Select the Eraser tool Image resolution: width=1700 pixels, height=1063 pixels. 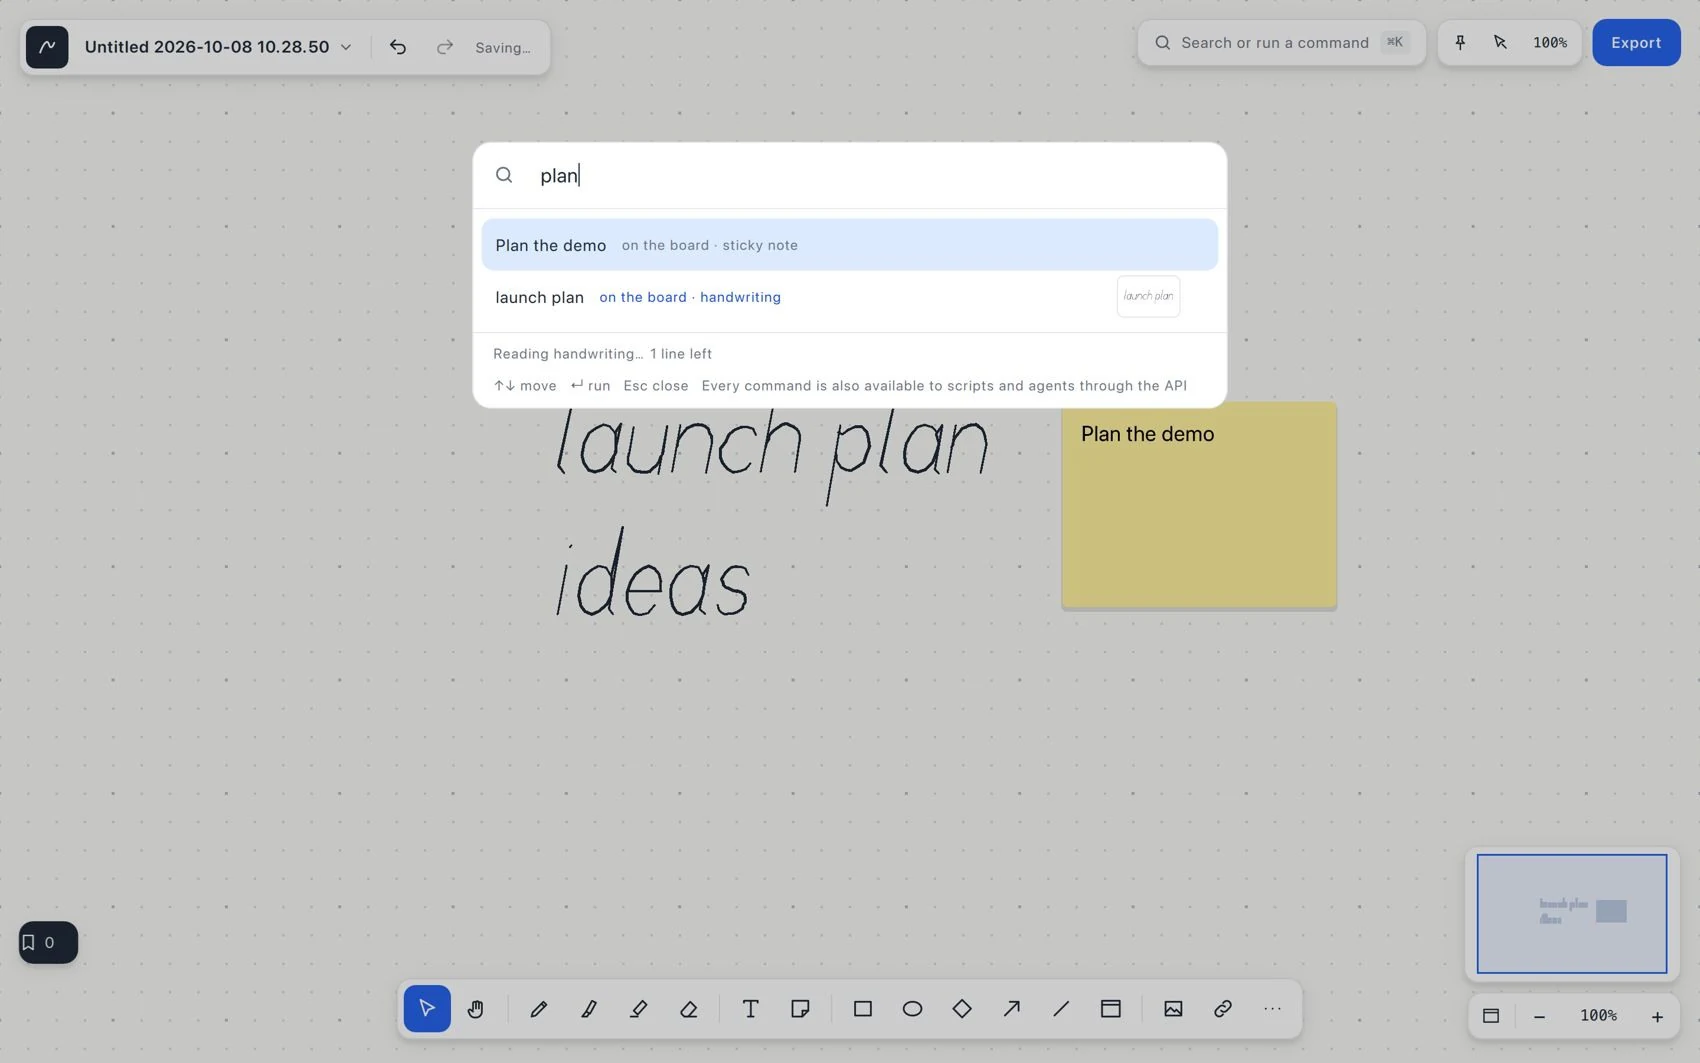pos(689,1008)
